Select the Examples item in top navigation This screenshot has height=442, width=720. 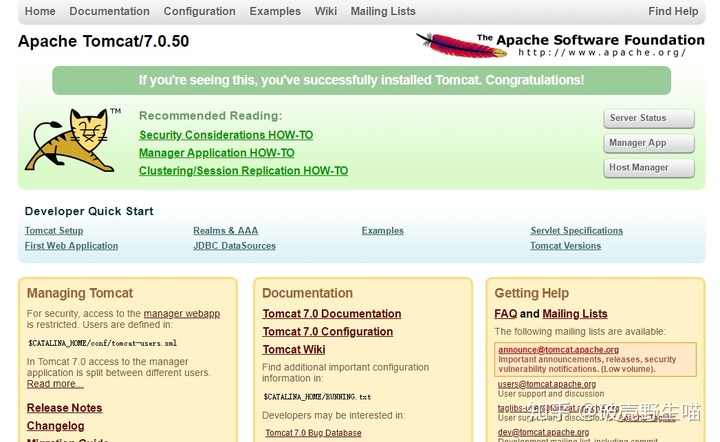pos(275,11)
